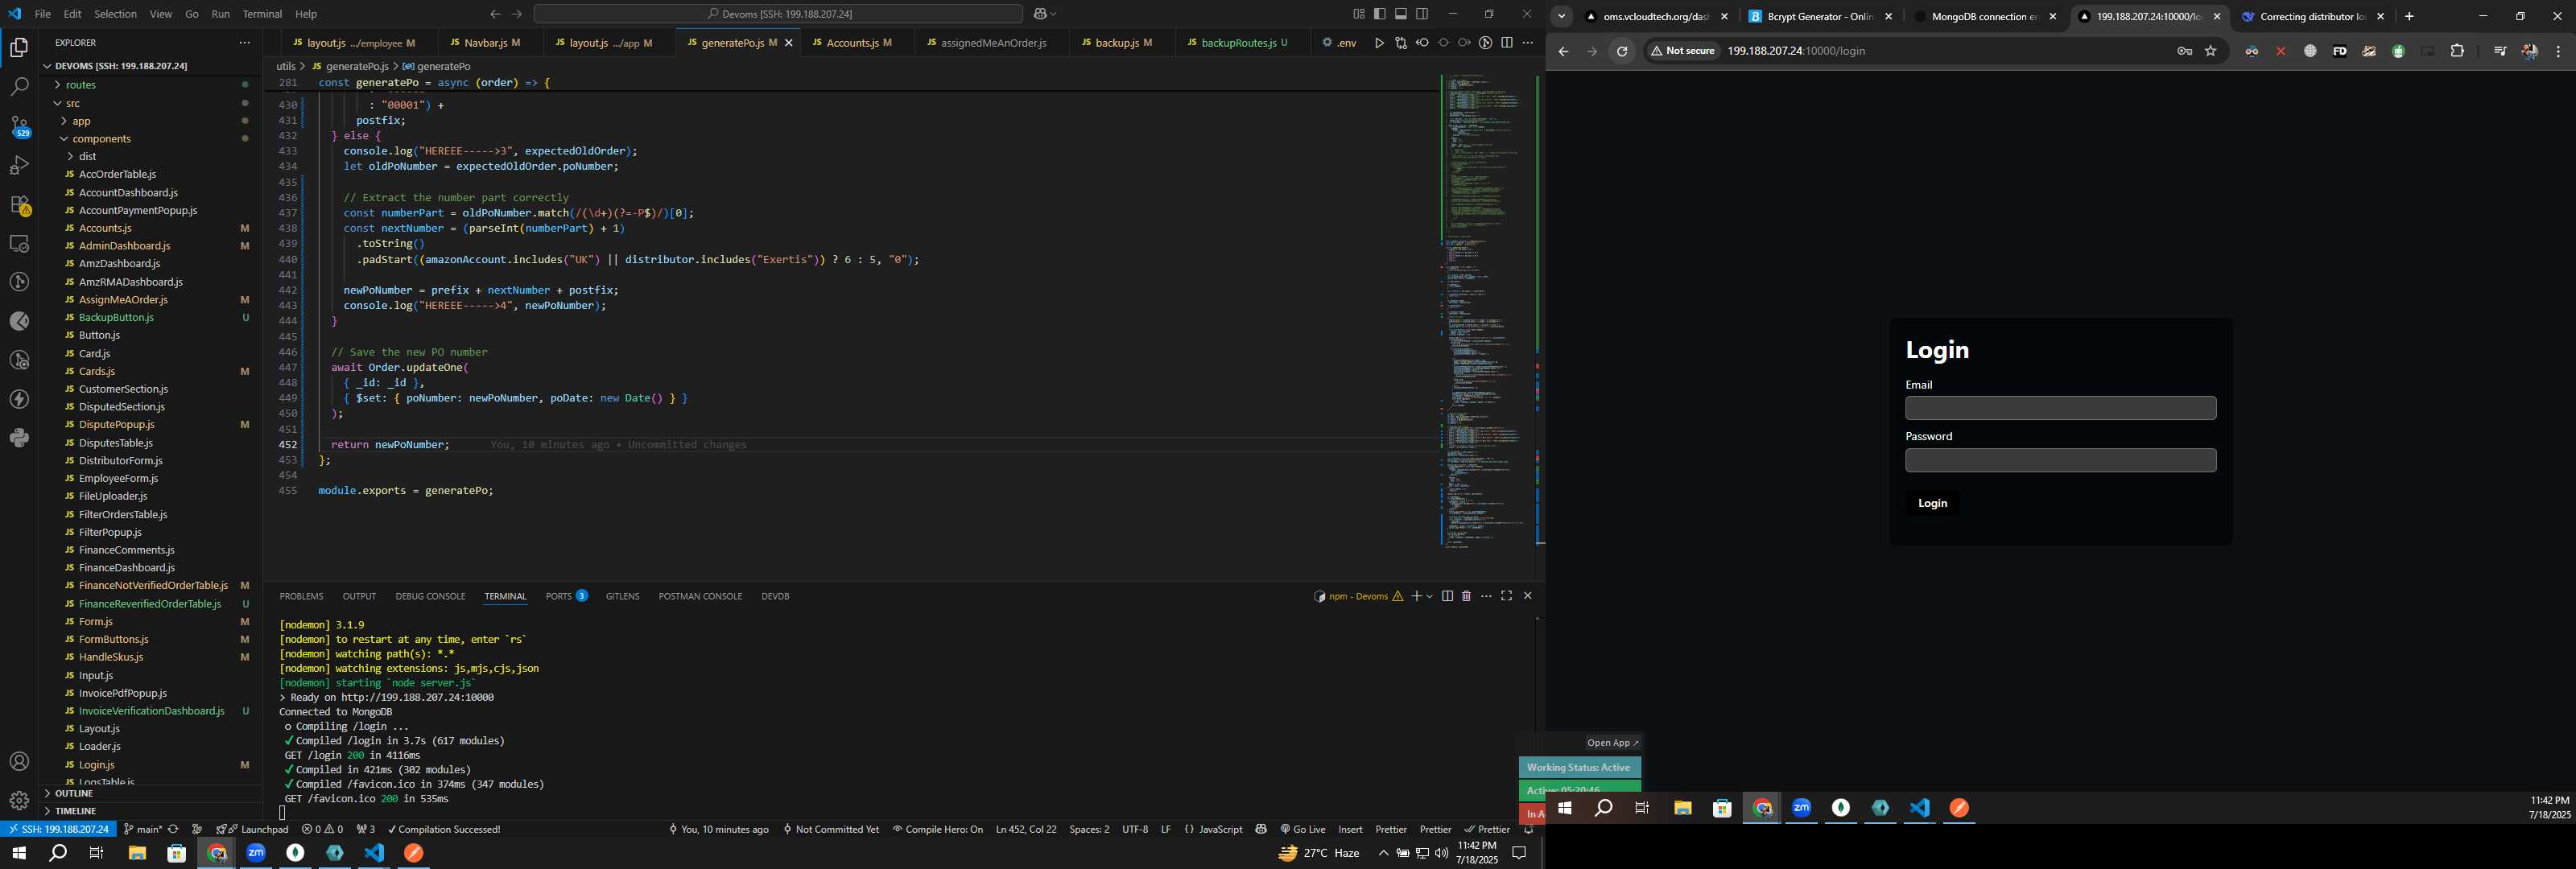The image size is (2576, 869).
Task: Click the Open App overlay button
Action: pyautogui.click(x=1612, y=743)
